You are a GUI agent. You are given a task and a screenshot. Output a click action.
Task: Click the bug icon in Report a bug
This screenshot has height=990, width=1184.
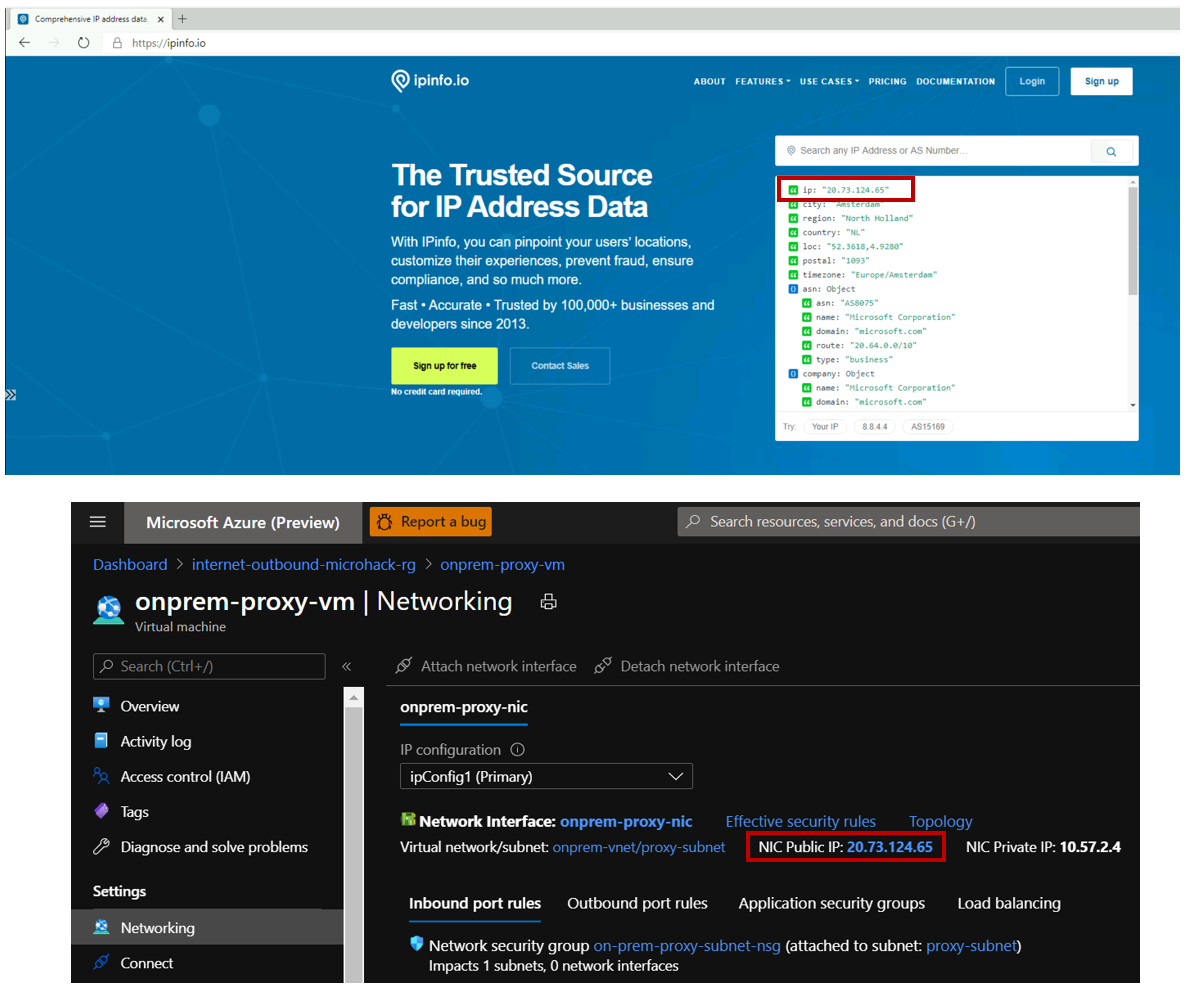tap(384, 522)
